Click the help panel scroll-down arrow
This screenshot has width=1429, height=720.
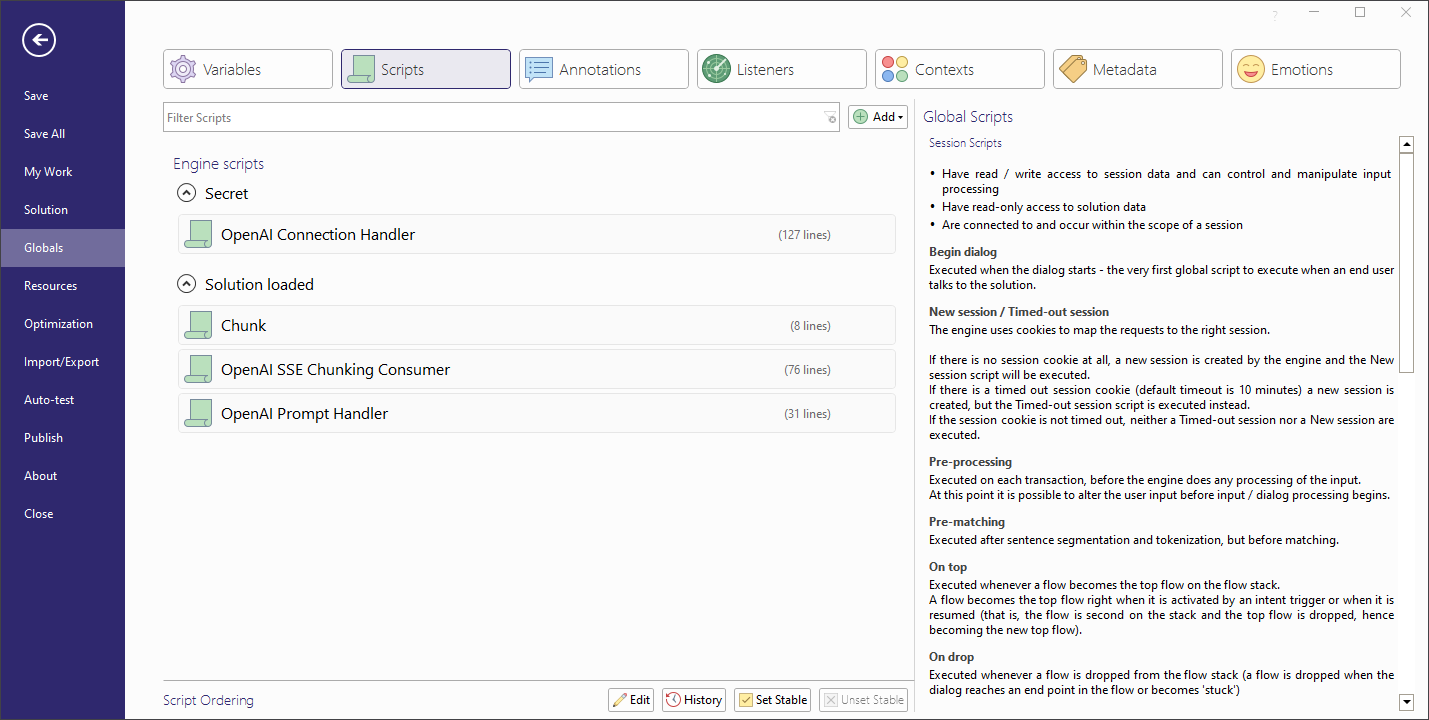pyautogui.click(x=1406, y=702)
